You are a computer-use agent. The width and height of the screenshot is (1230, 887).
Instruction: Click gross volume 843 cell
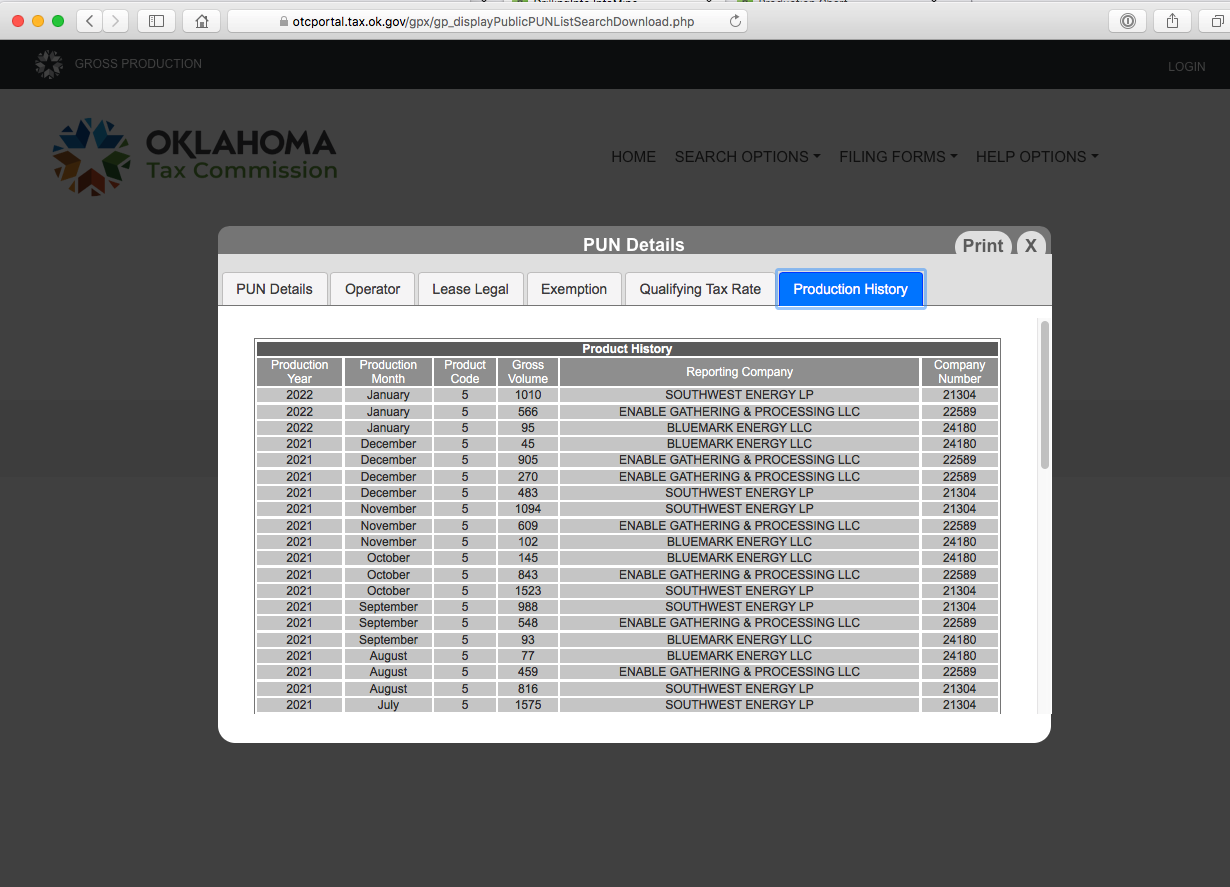click(528, 575)
